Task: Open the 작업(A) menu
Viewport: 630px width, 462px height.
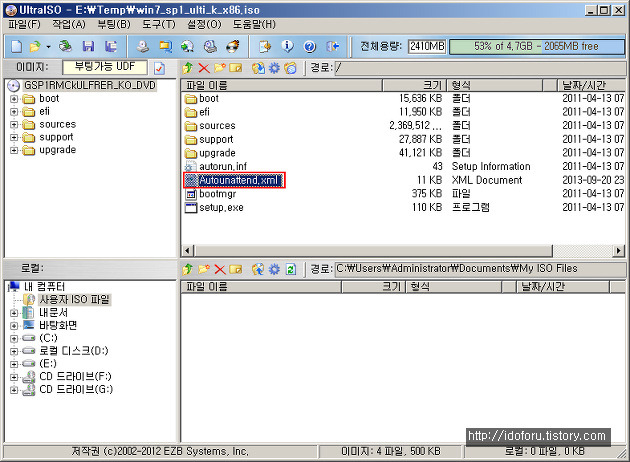Action: (69, 25)
